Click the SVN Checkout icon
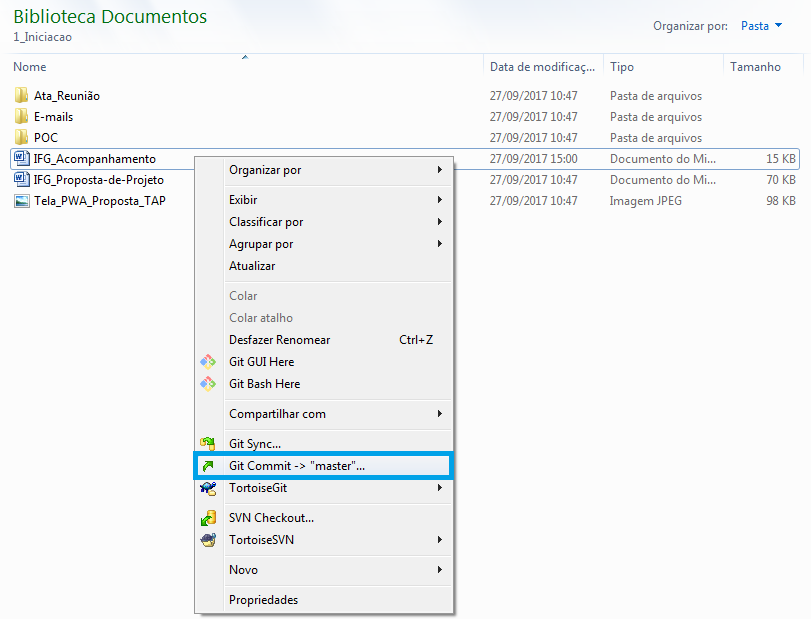 [208, 518]
